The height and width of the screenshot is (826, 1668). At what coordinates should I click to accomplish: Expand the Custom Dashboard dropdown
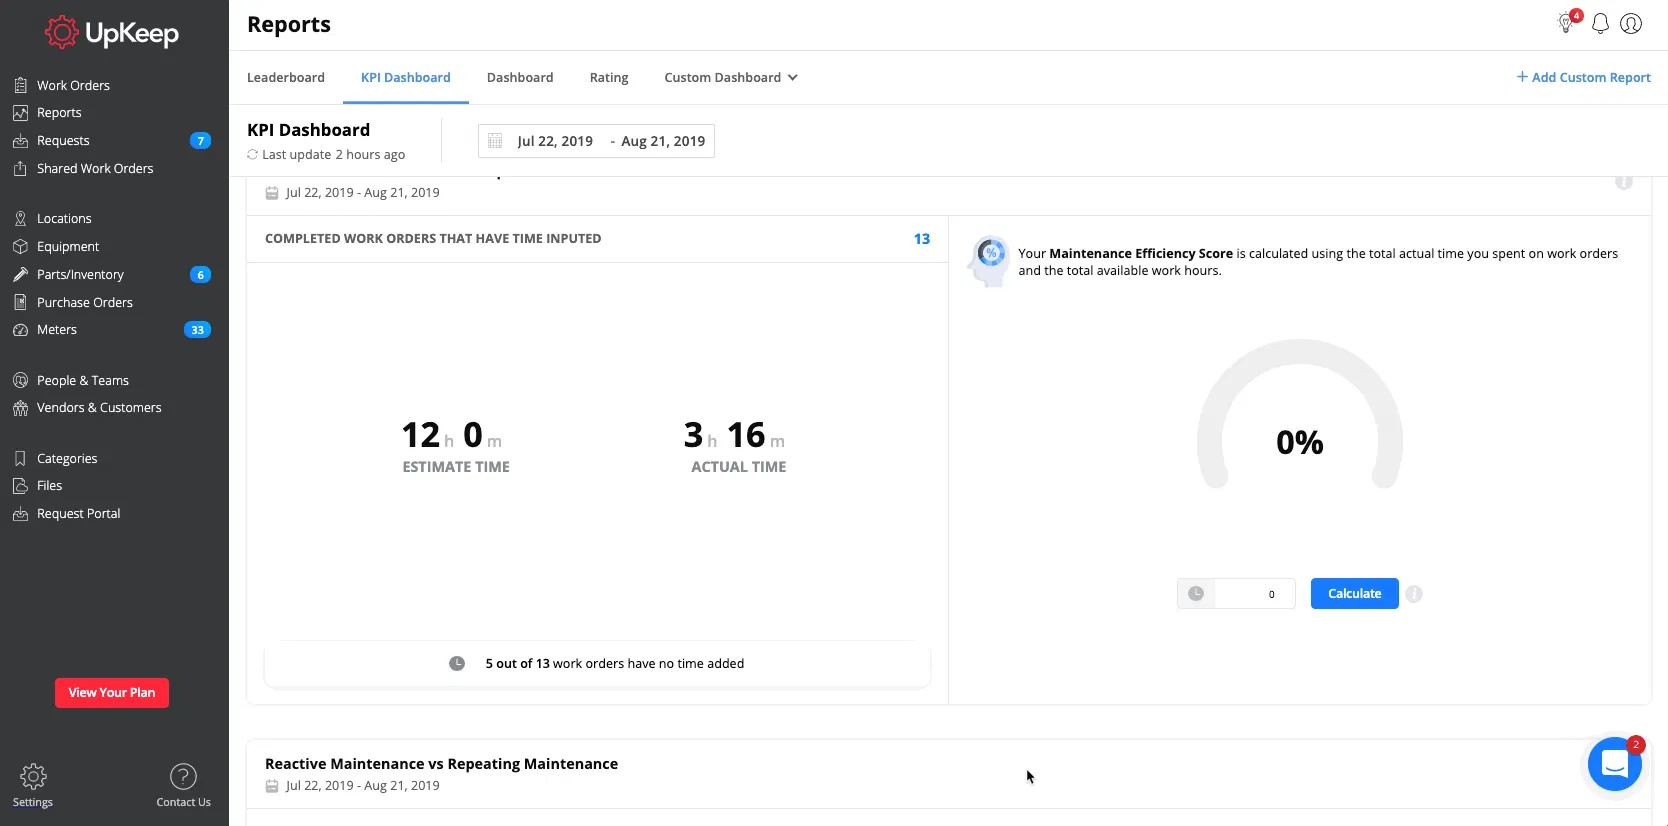[731, 78]
